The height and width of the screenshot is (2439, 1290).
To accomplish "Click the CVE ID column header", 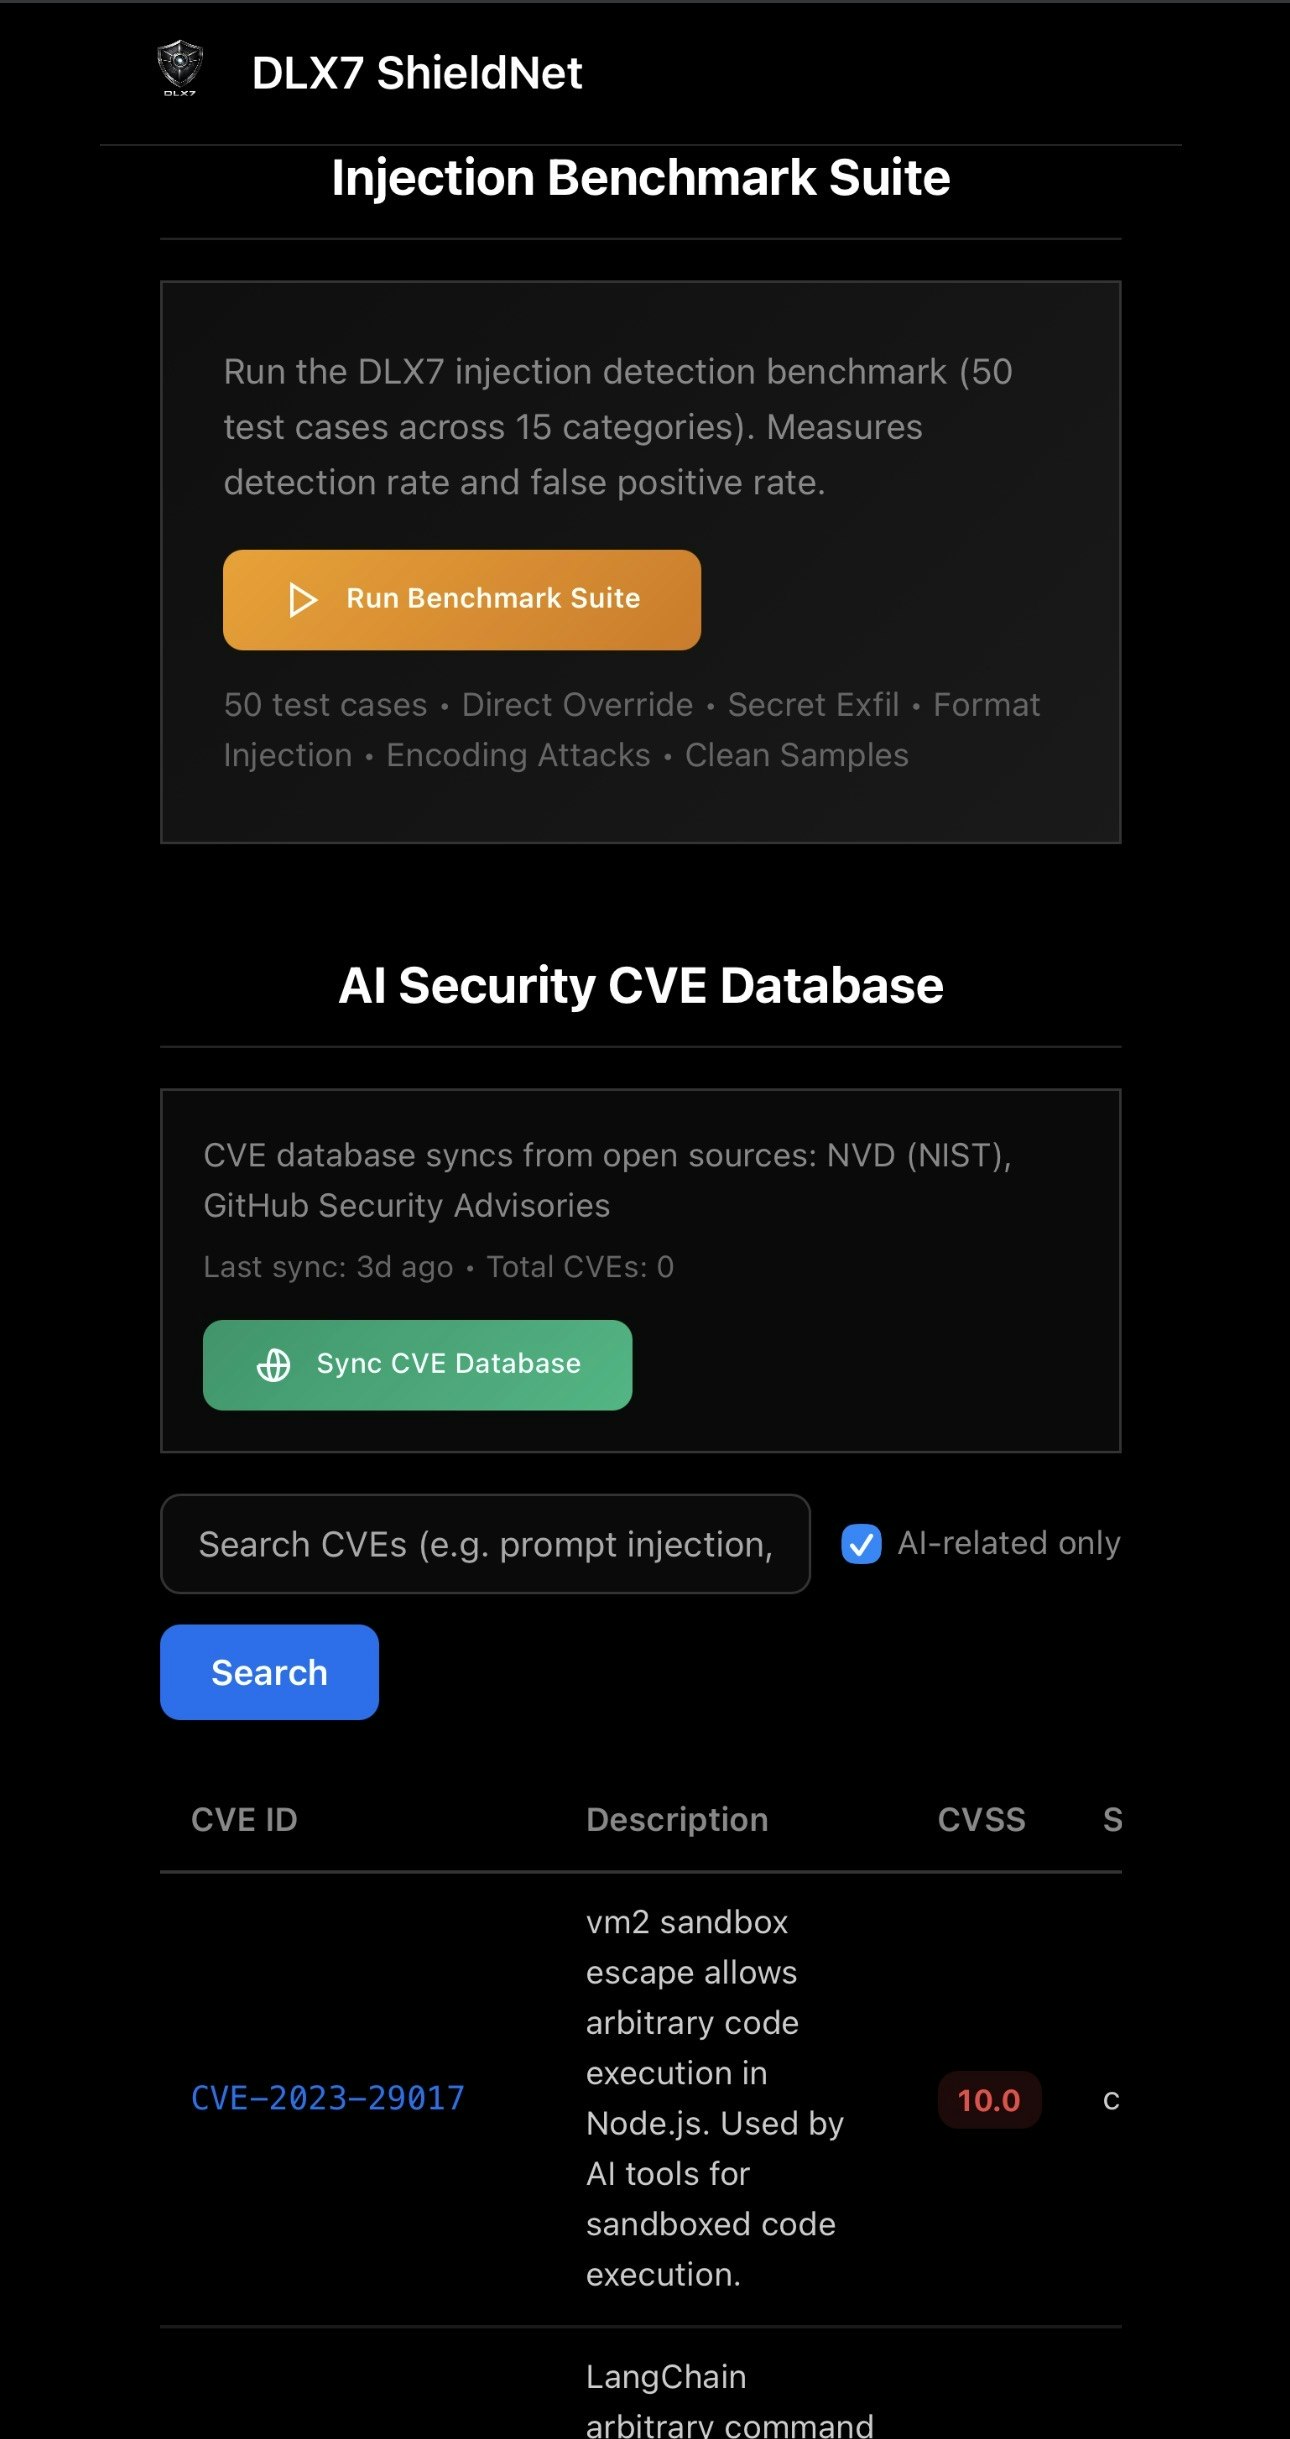I will click(x=243, y=1820).
